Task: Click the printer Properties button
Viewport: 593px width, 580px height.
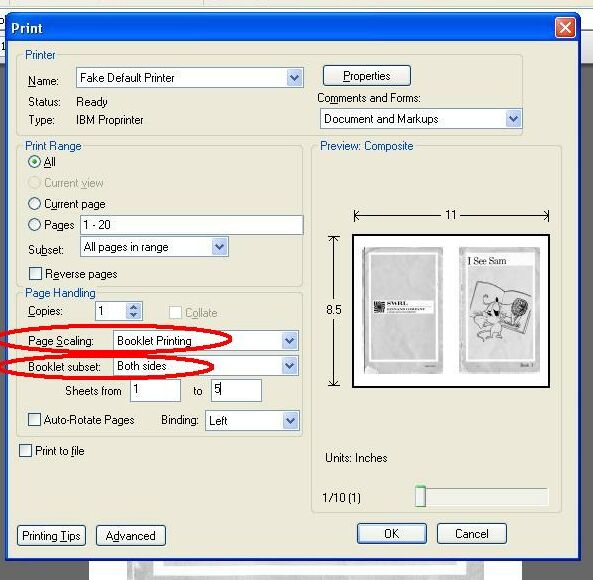Action: tap(367, 76)
